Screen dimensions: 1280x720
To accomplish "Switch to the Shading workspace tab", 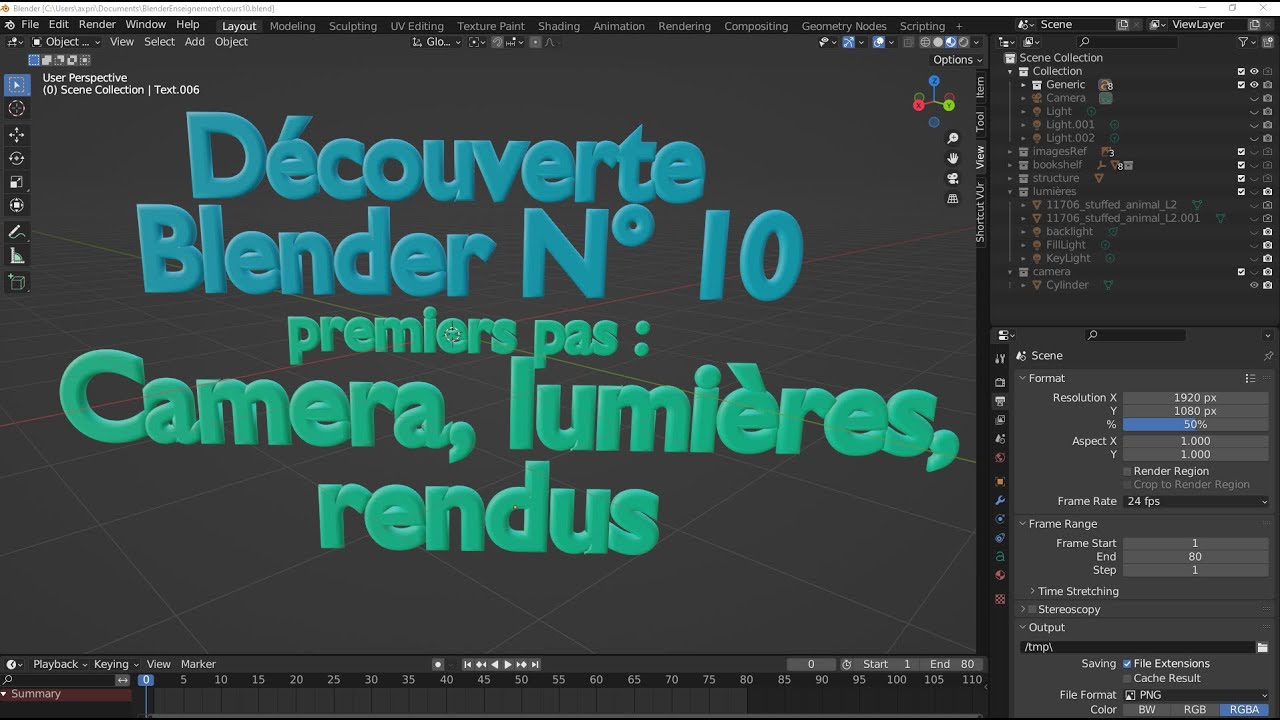I will [558, 26].
